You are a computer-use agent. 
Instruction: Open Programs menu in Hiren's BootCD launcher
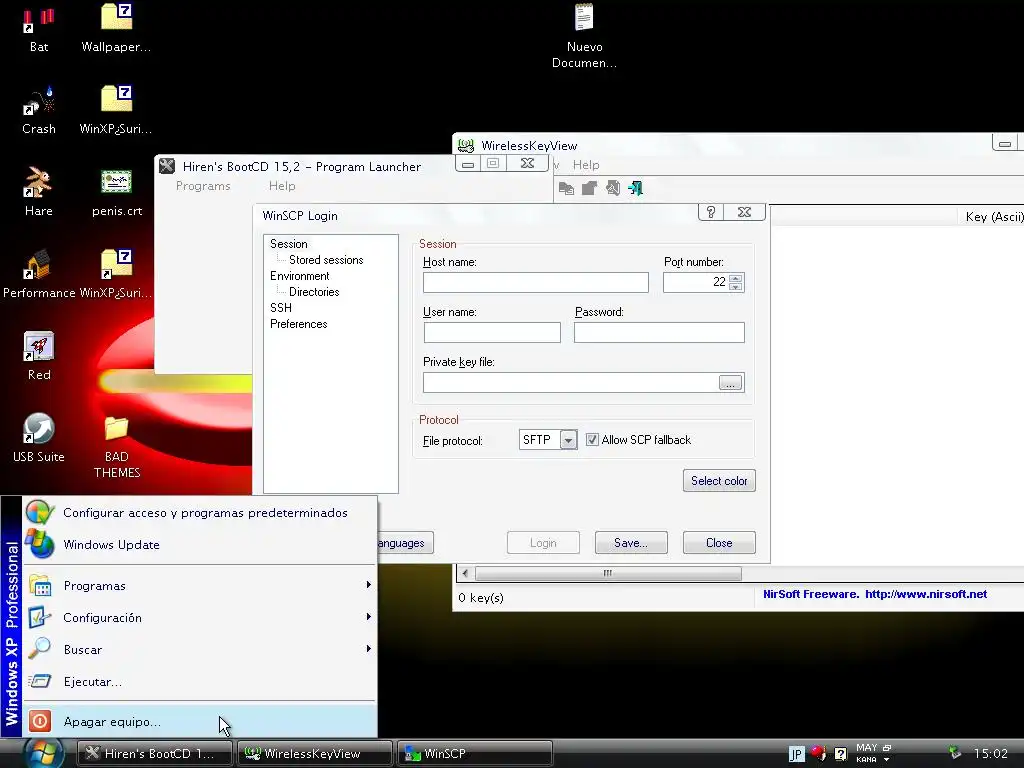pyautogui.click(x=203, y=186)
